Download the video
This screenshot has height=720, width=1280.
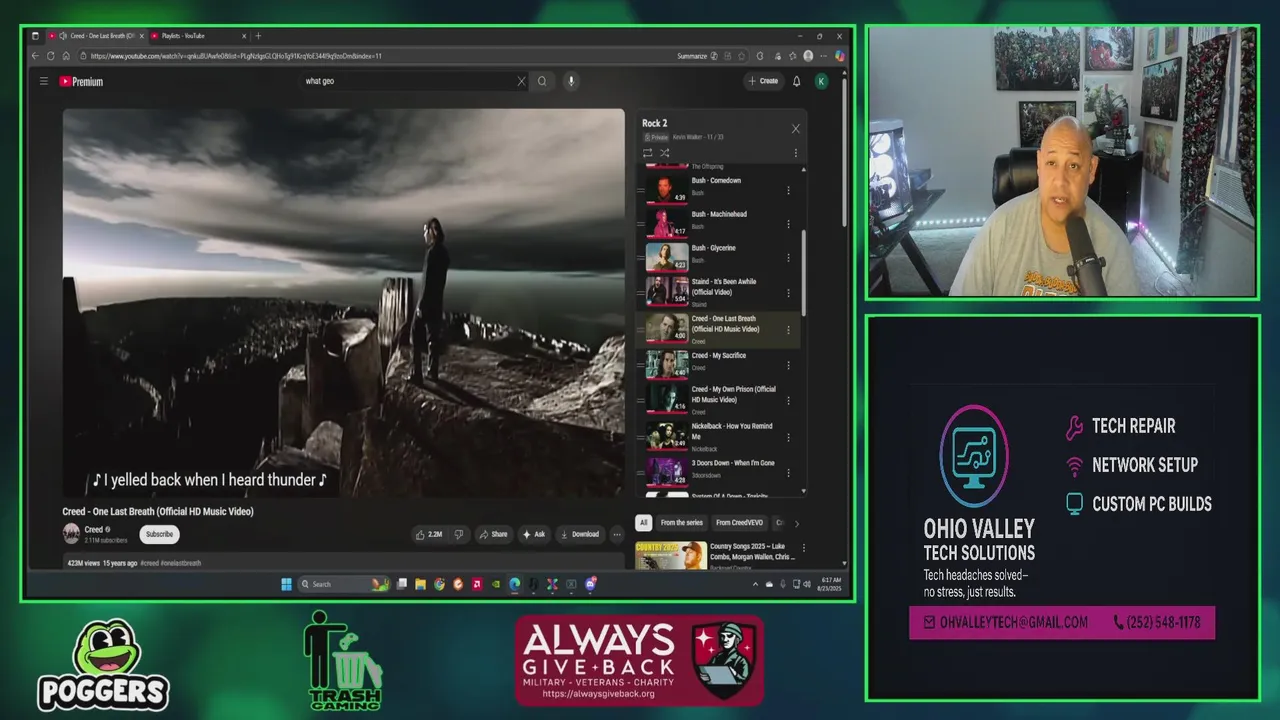[x=580, y=534]
